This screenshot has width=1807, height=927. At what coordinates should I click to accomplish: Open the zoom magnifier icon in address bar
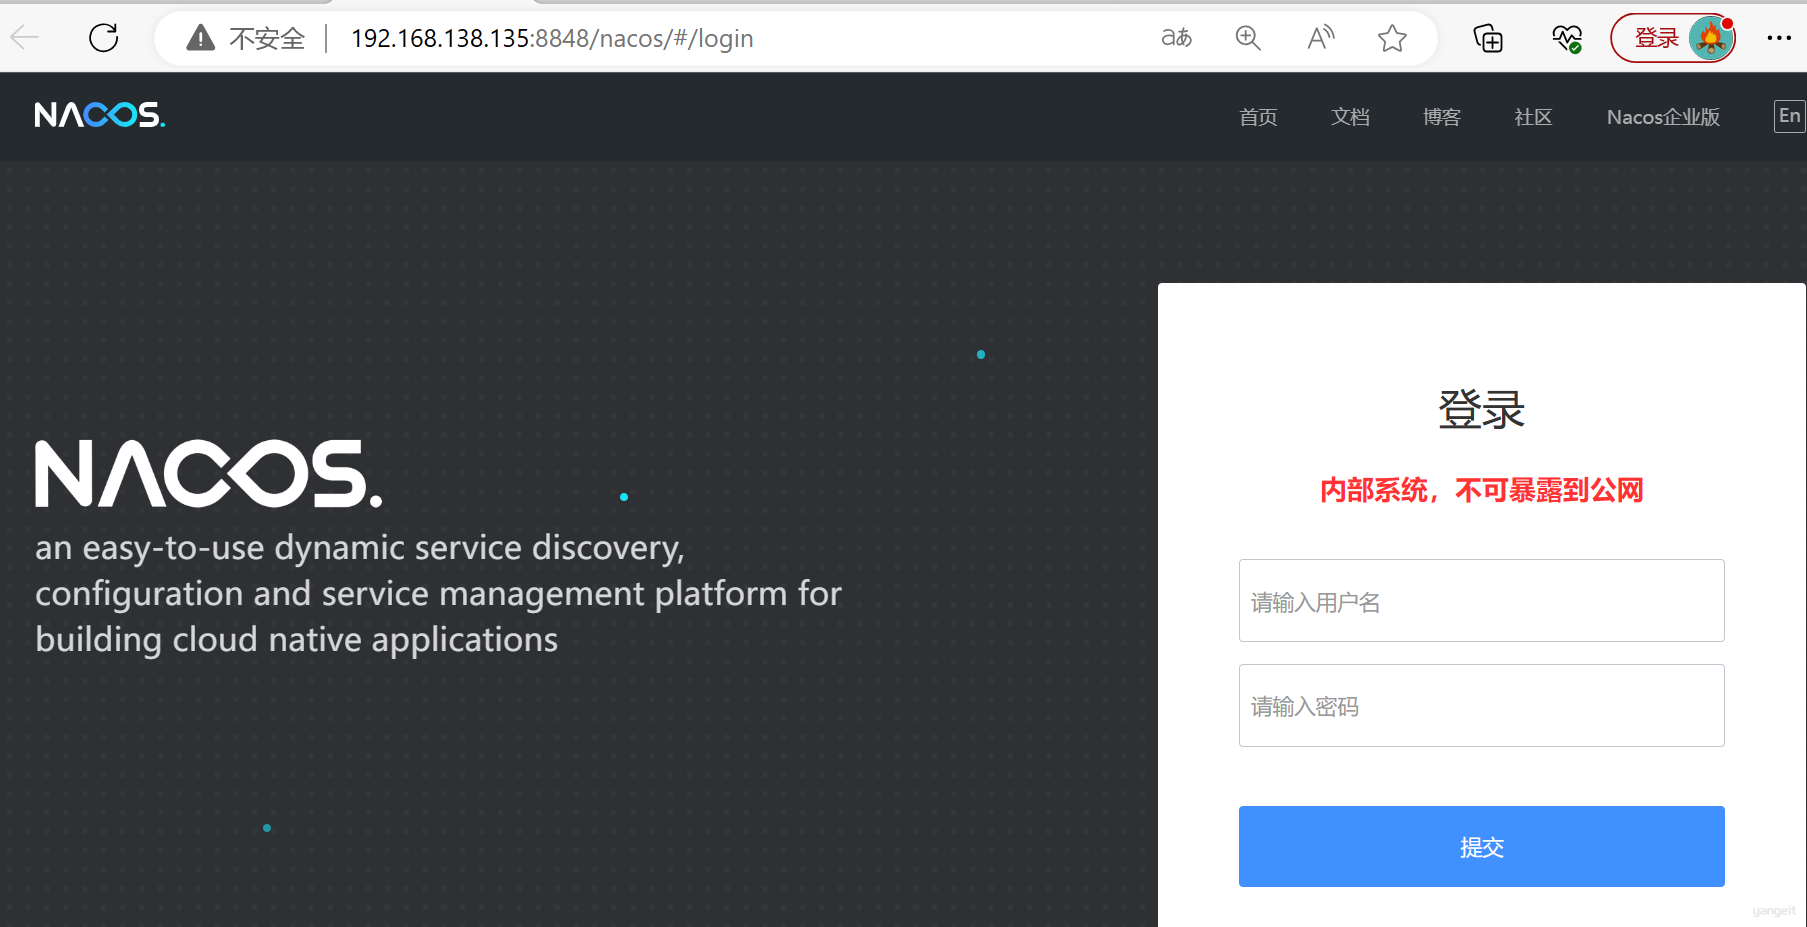[x=1248, y=38]
